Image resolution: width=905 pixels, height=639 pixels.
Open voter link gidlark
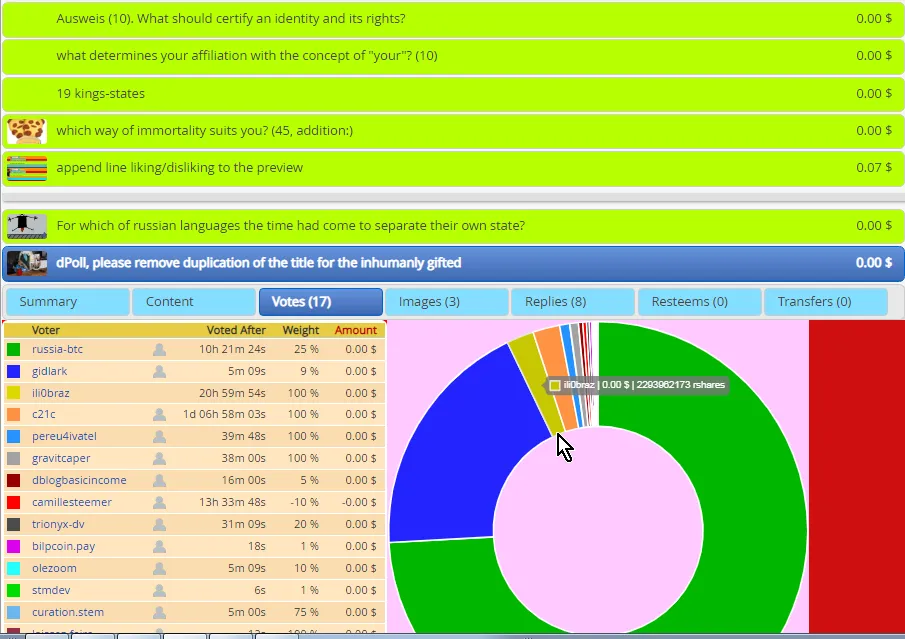coord(49,371)
